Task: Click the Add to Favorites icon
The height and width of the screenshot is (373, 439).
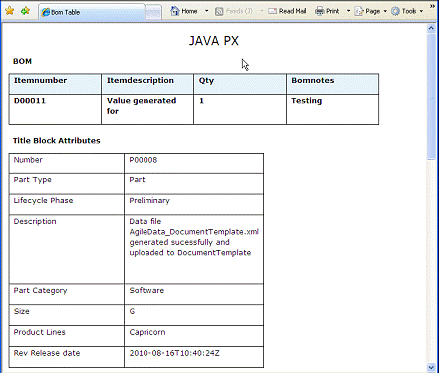Action: pyautogui.click(x=25, y=11)
